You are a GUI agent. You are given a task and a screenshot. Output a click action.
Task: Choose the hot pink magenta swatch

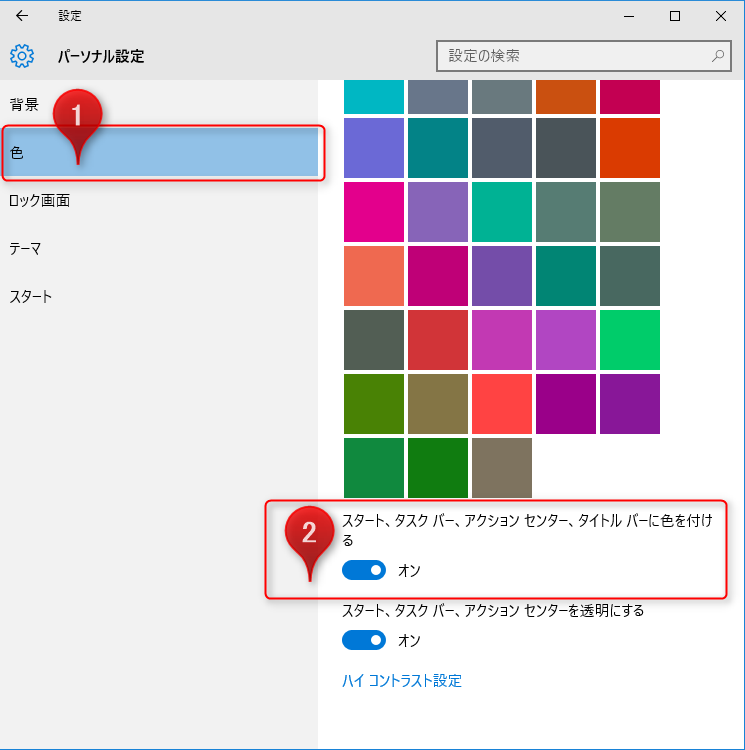[374, 212]
